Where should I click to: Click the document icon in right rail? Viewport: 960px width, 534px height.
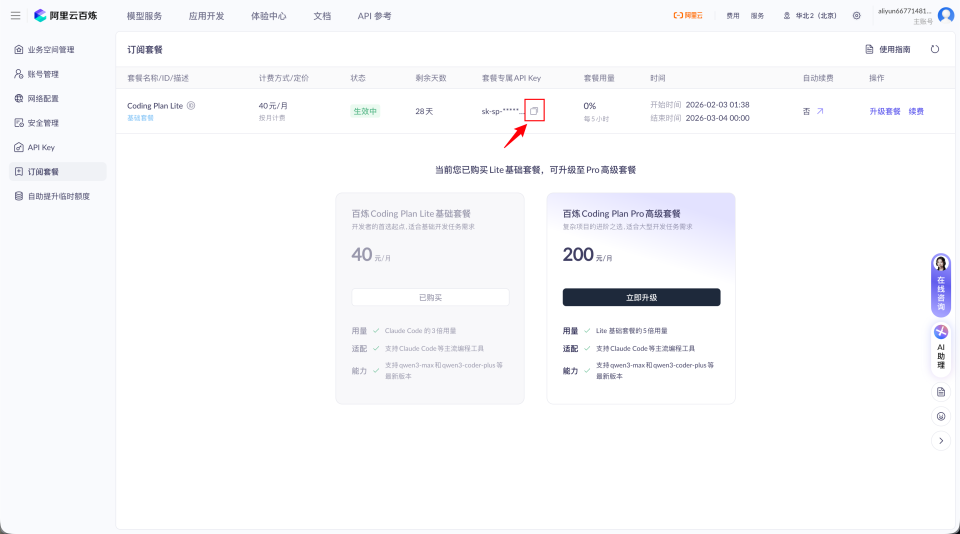point(941,392)
